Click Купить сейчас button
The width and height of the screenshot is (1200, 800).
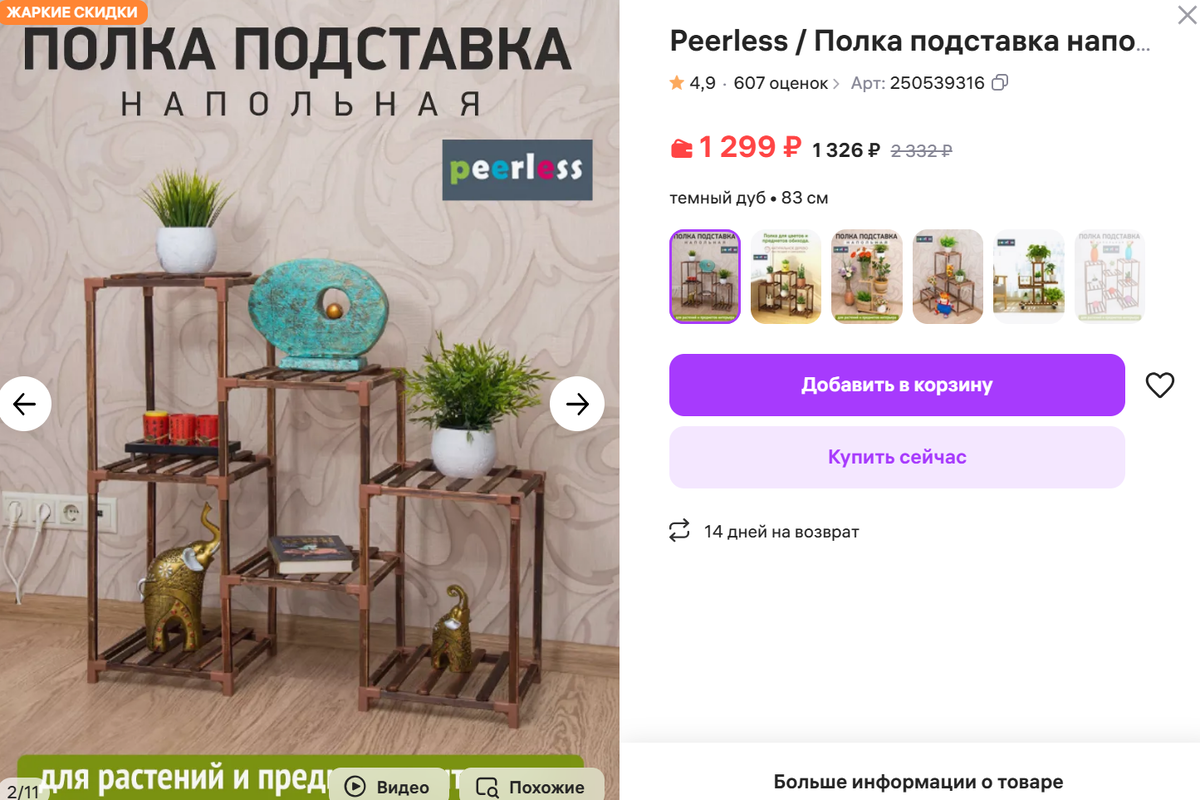(x=897, y=457)
